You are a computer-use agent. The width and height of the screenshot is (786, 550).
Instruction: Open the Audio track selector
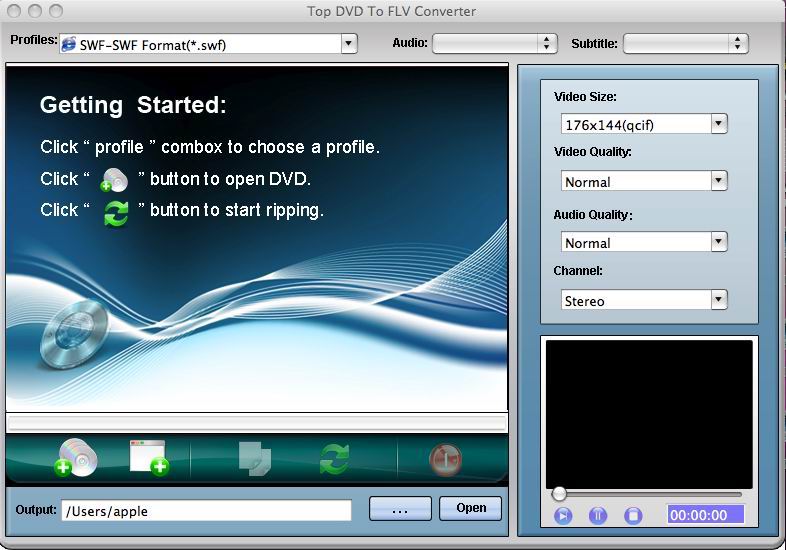pyautogui.click(x=494, y=44)
